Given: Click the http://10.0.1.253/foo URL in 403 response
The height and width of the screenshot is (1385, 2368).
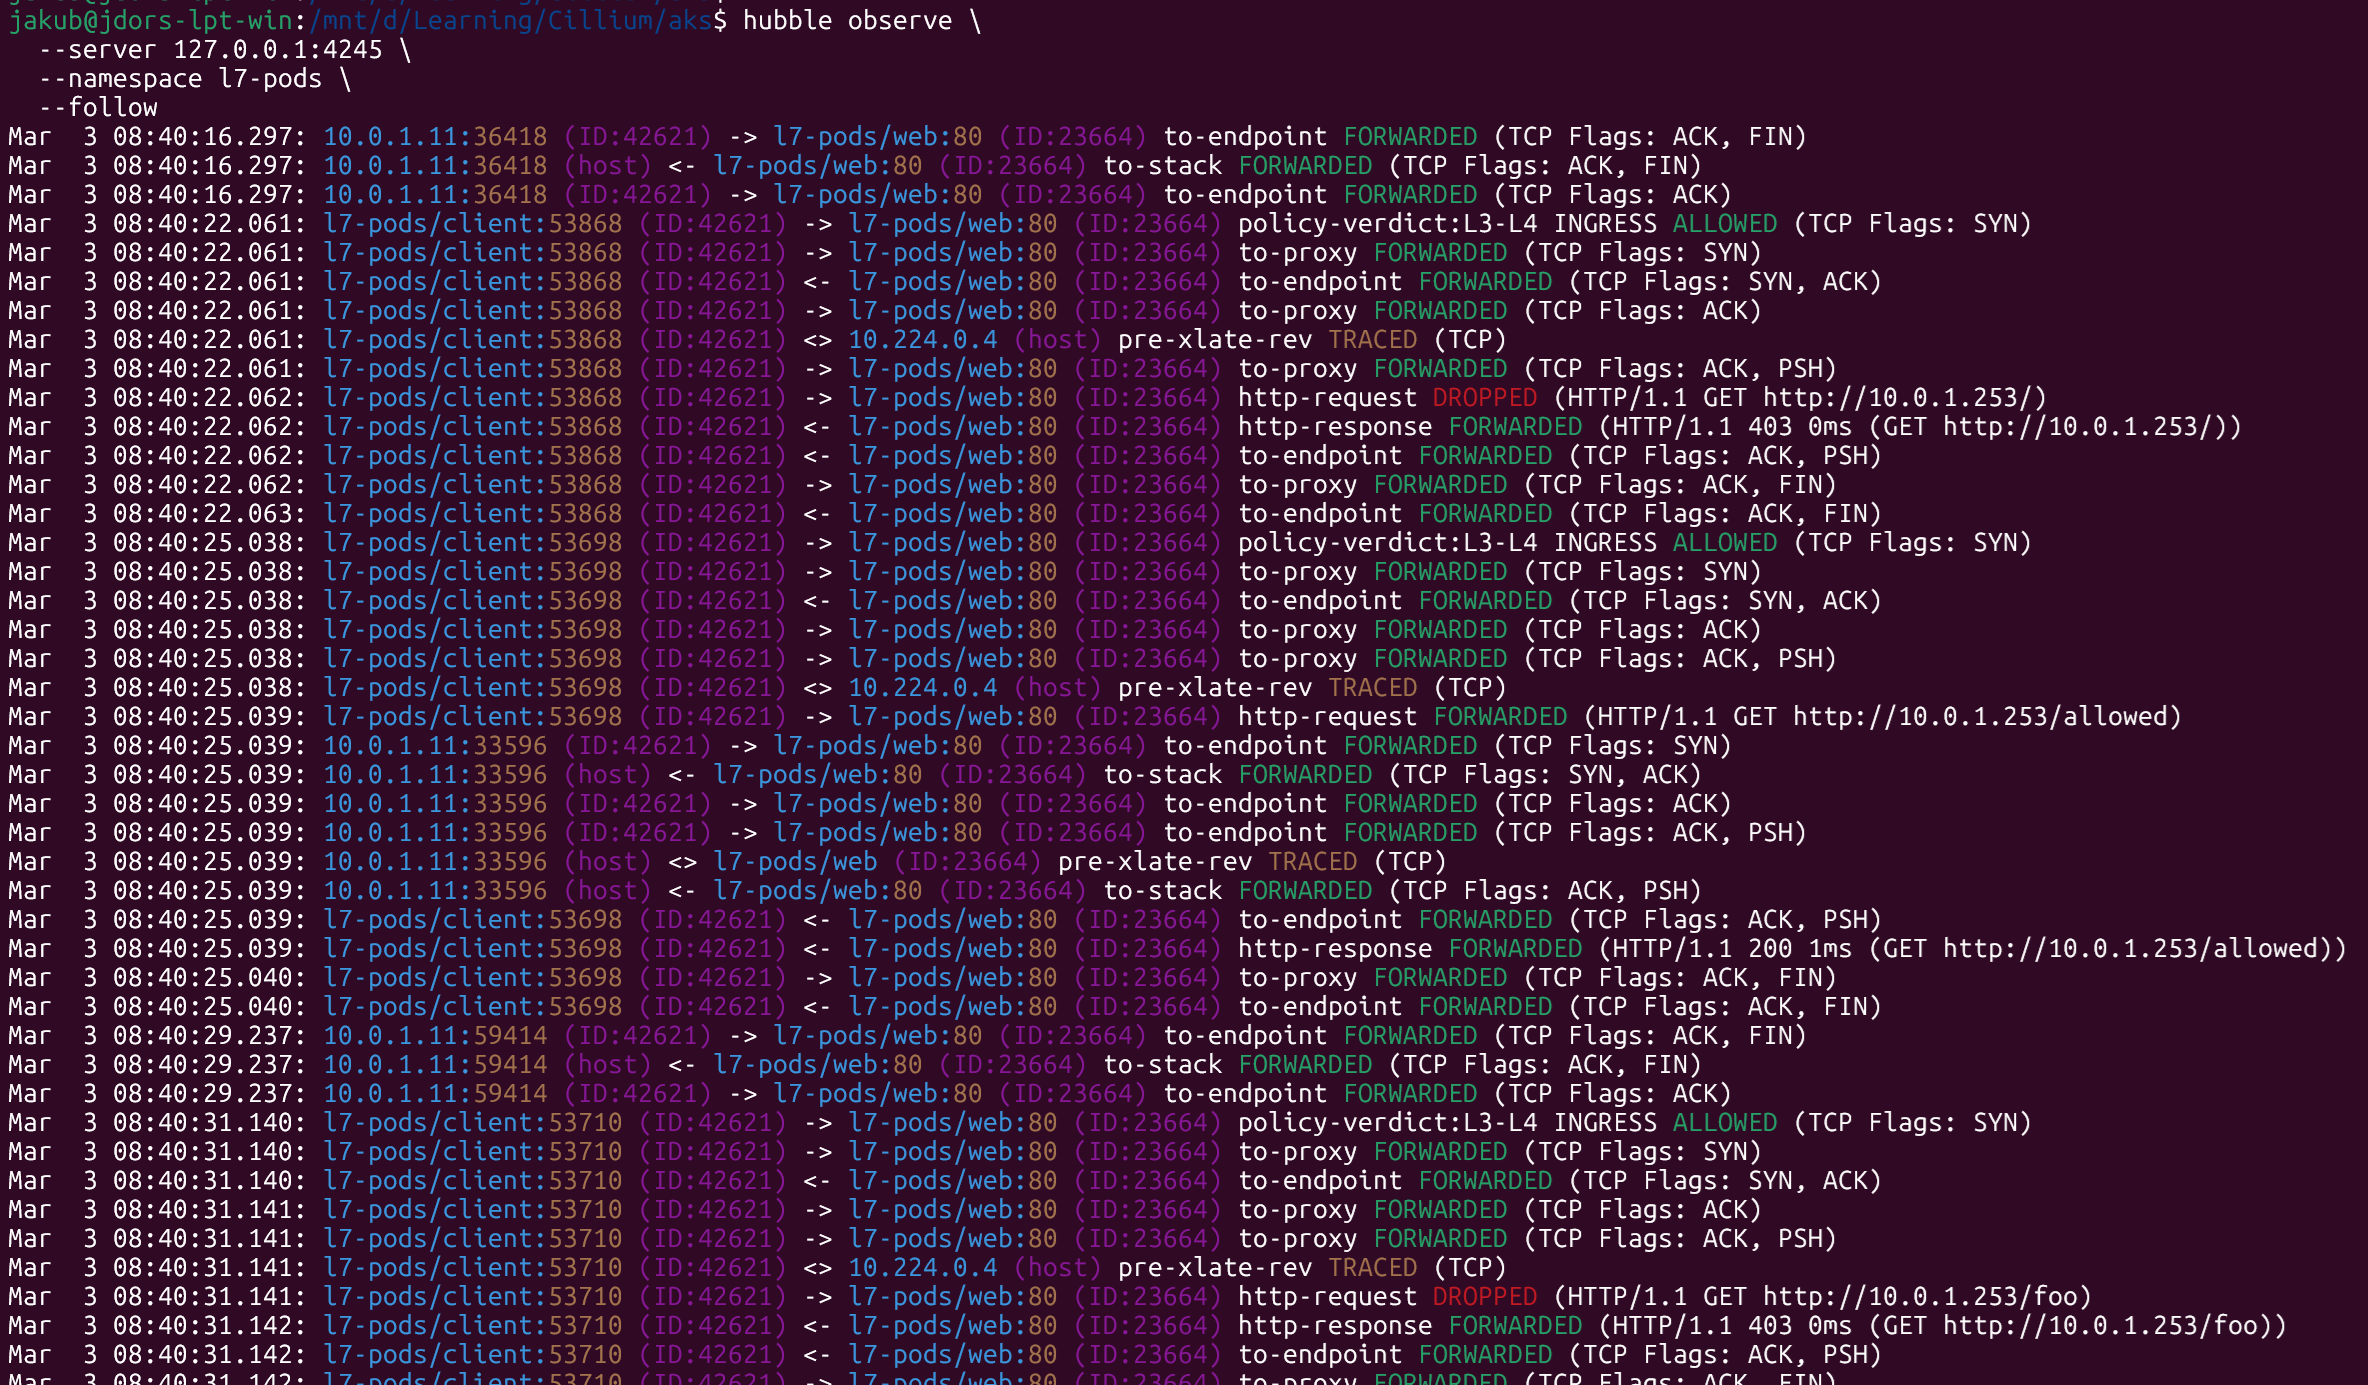Looking at the screenshot, I should [2100, 1325].
